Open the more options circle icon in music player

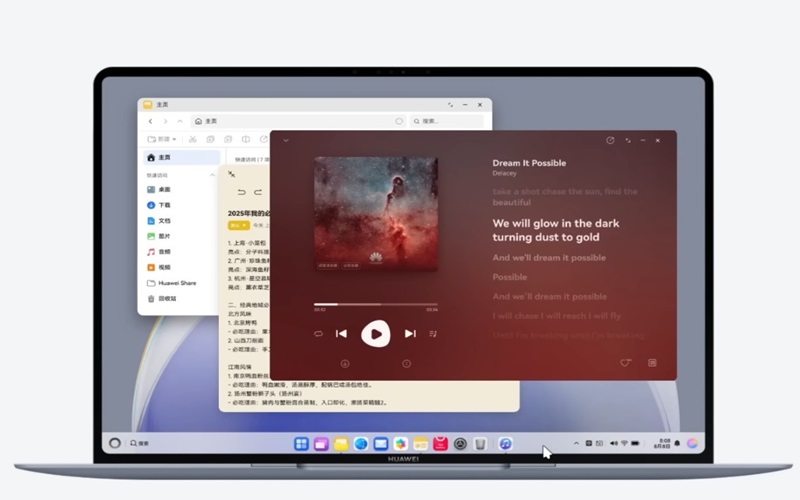coord(407,364)
